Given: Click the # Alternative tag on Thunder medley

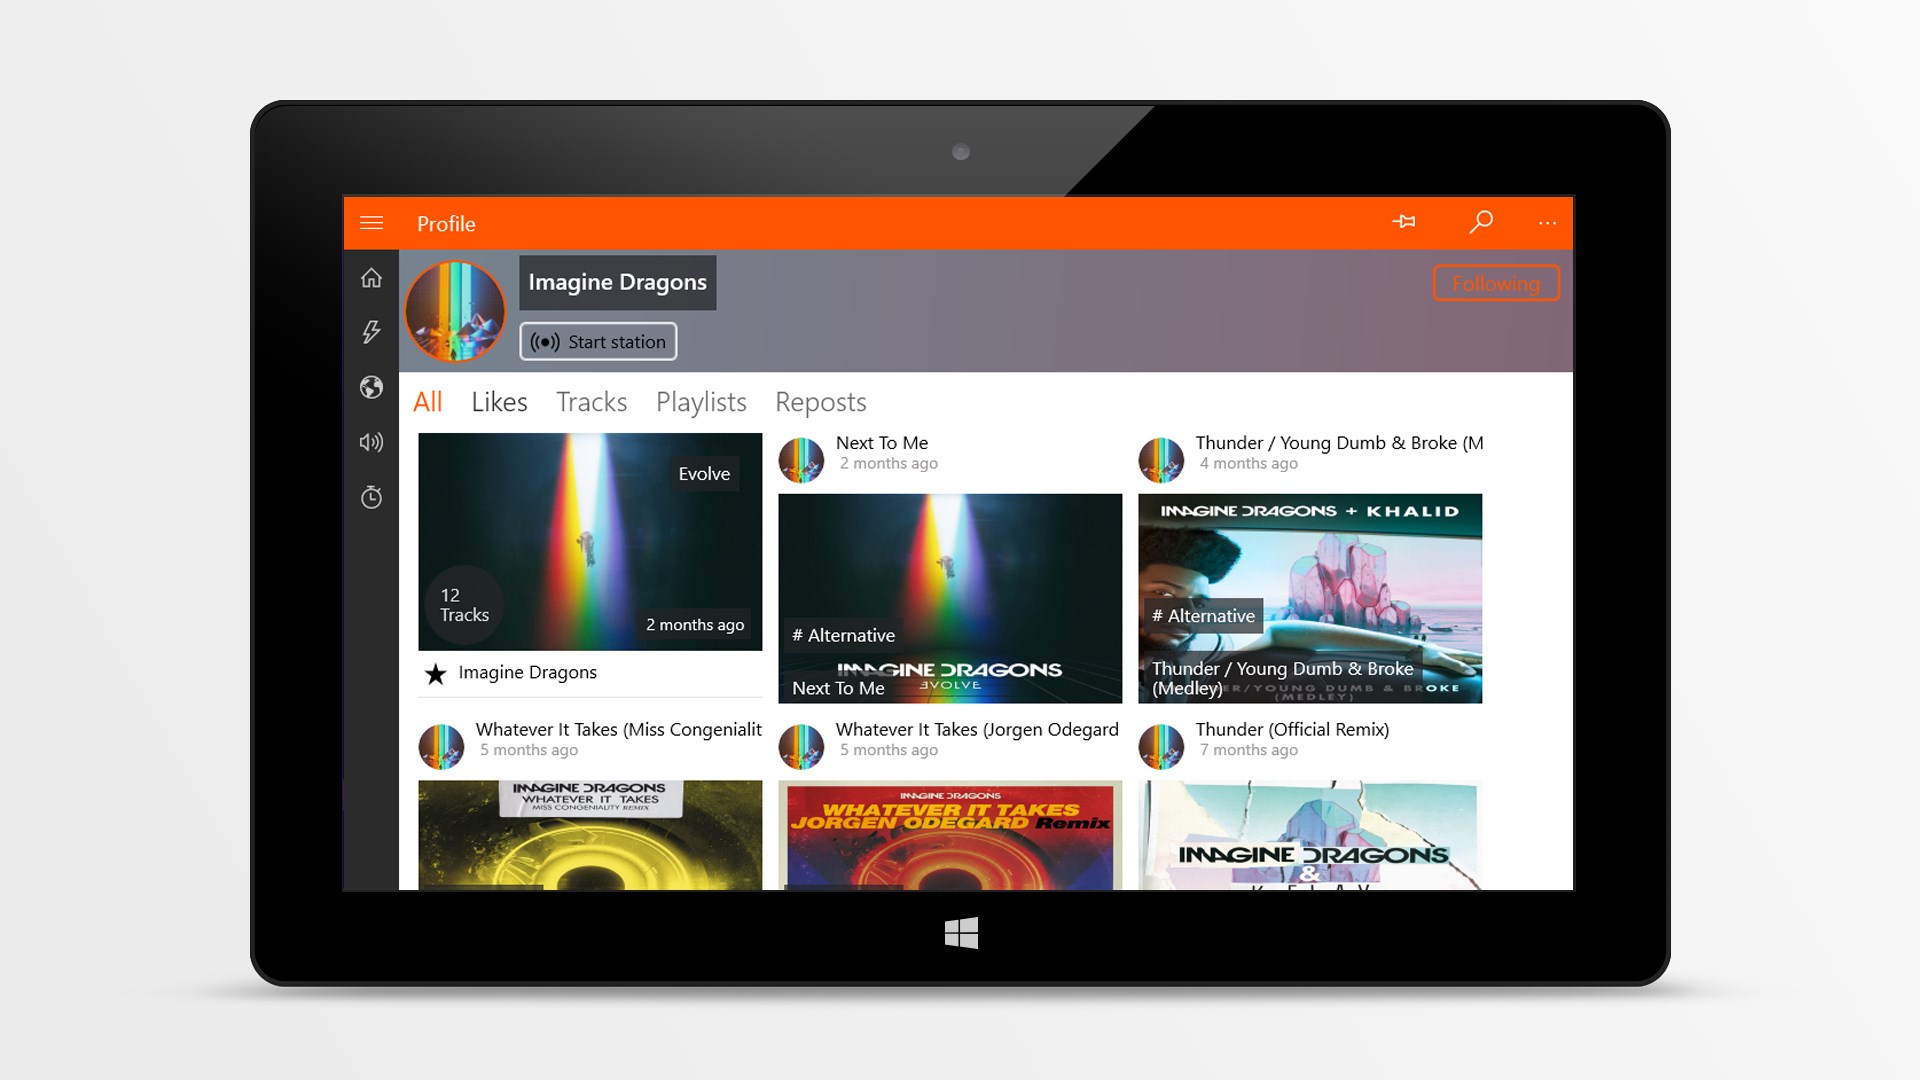Looking at the screenshot, I should pos(1203,616).
